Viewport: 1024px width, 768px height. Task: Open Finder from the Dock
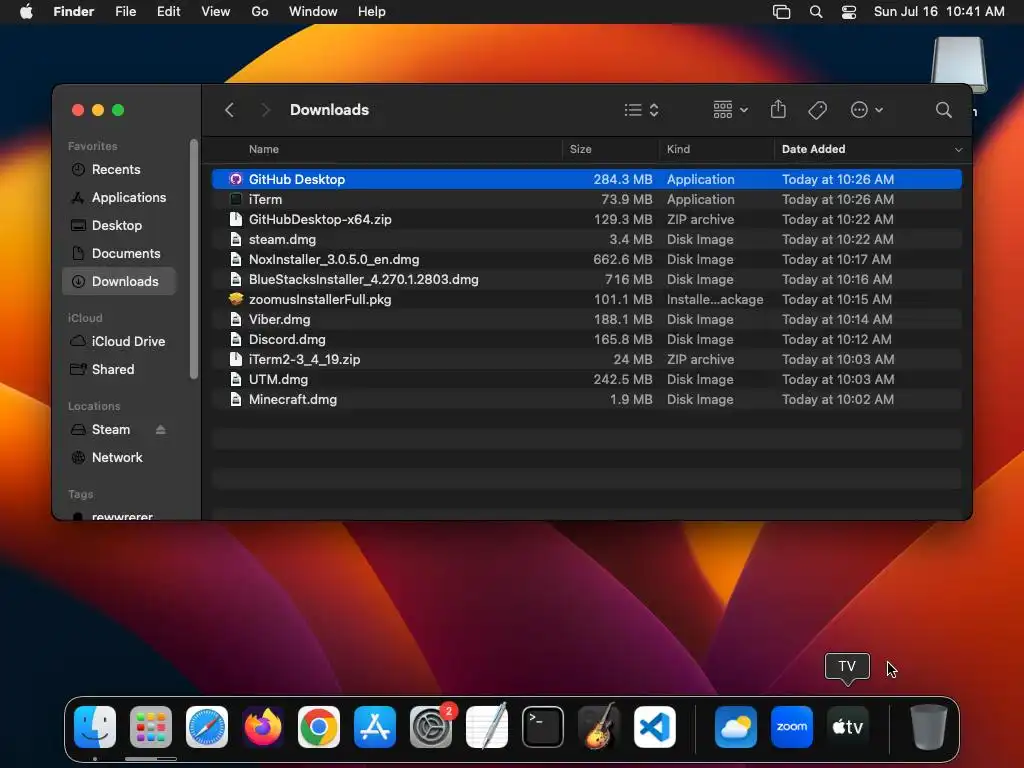pos(95,727)
